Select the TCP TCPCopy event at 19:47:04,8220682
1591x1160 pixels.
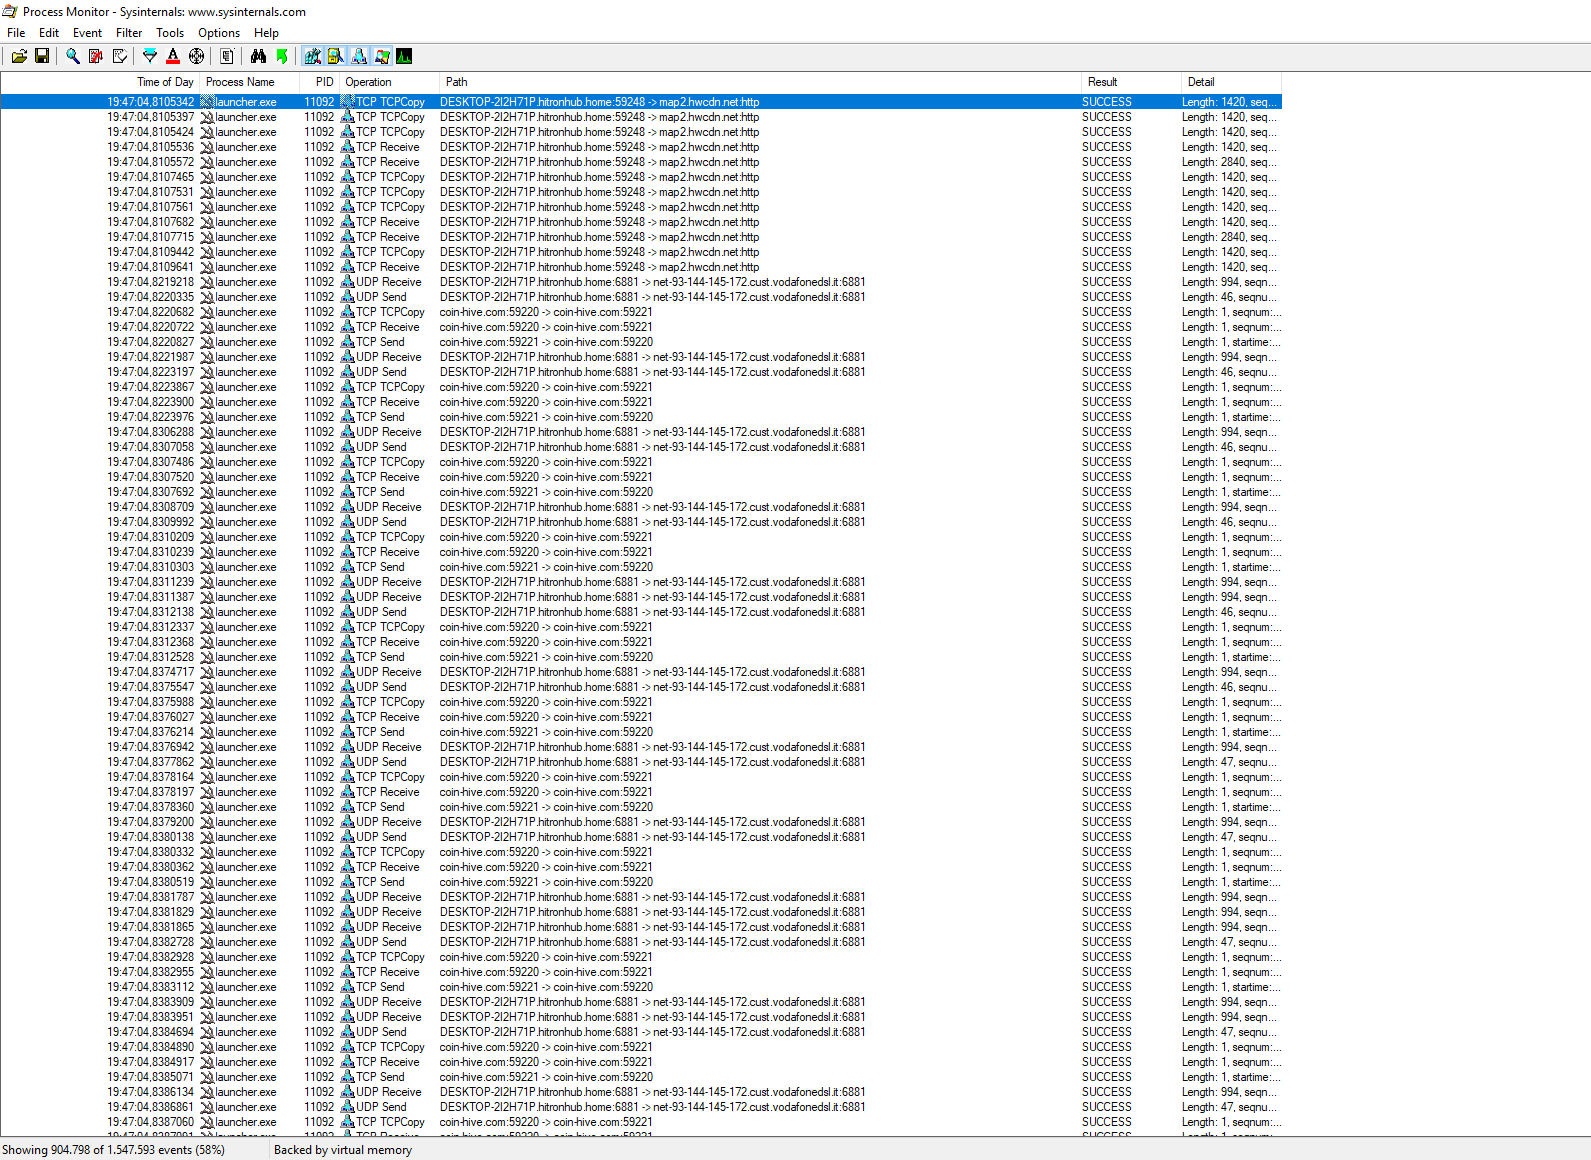640,312
